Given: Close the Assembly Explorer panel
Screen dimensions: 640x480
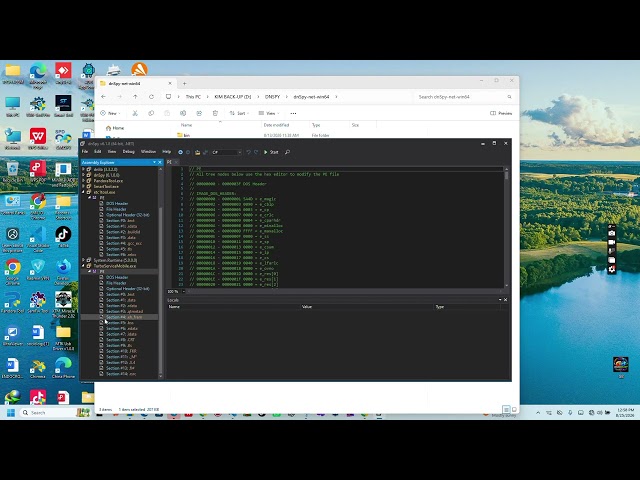Looking at the screenshot, I should [160, 162].
